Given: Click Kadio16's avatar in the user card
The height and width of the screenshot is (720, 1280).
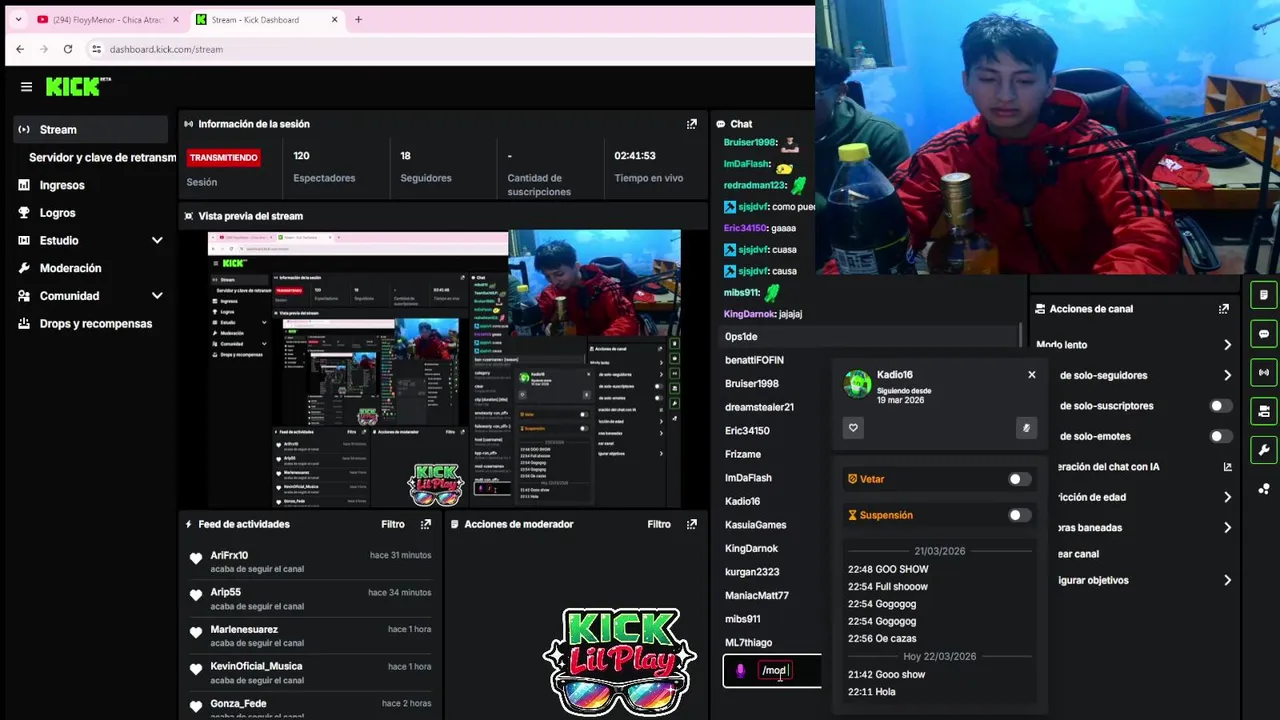Looking at the screenshot, I should pos(857,384).
